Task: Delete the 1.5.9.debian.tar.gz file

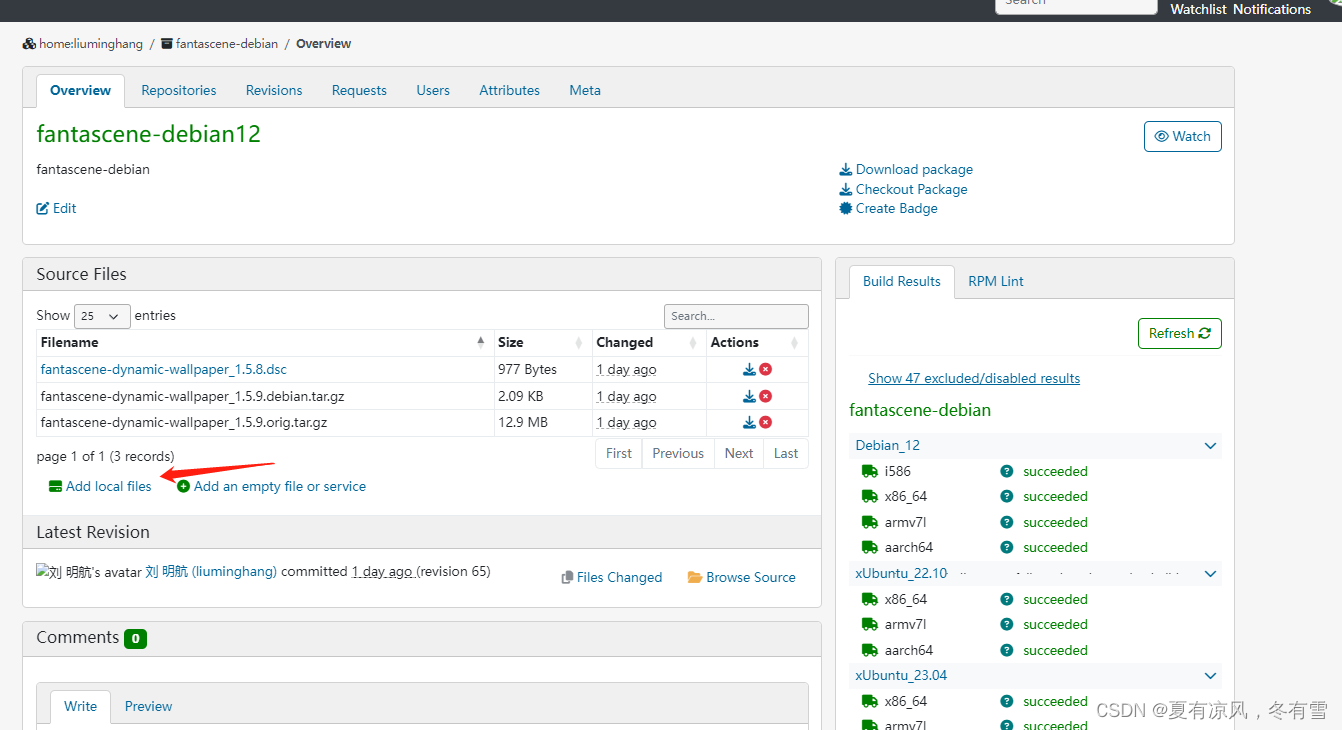Action: (x=765, y=396)
